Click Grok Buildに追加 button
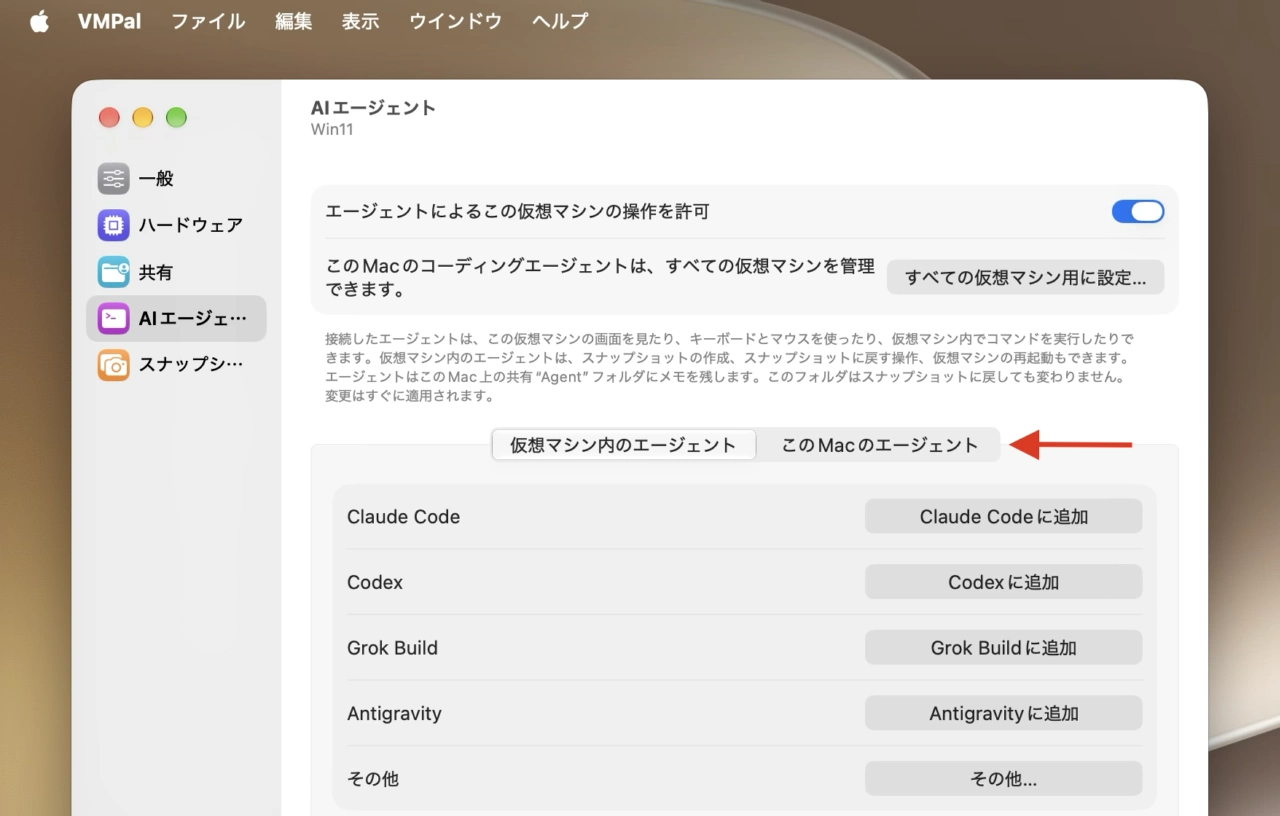The image size is (1280, 816). pos(1003,647)
